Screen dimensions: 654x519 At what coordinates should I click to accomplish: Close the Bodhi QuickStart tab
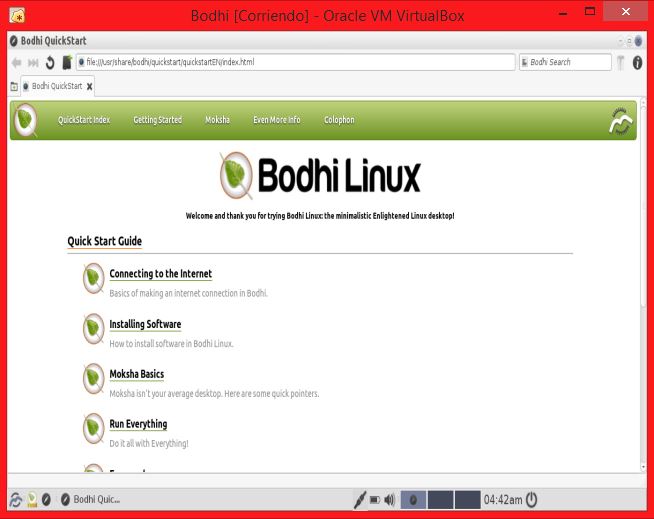click(x=89, y=86)
